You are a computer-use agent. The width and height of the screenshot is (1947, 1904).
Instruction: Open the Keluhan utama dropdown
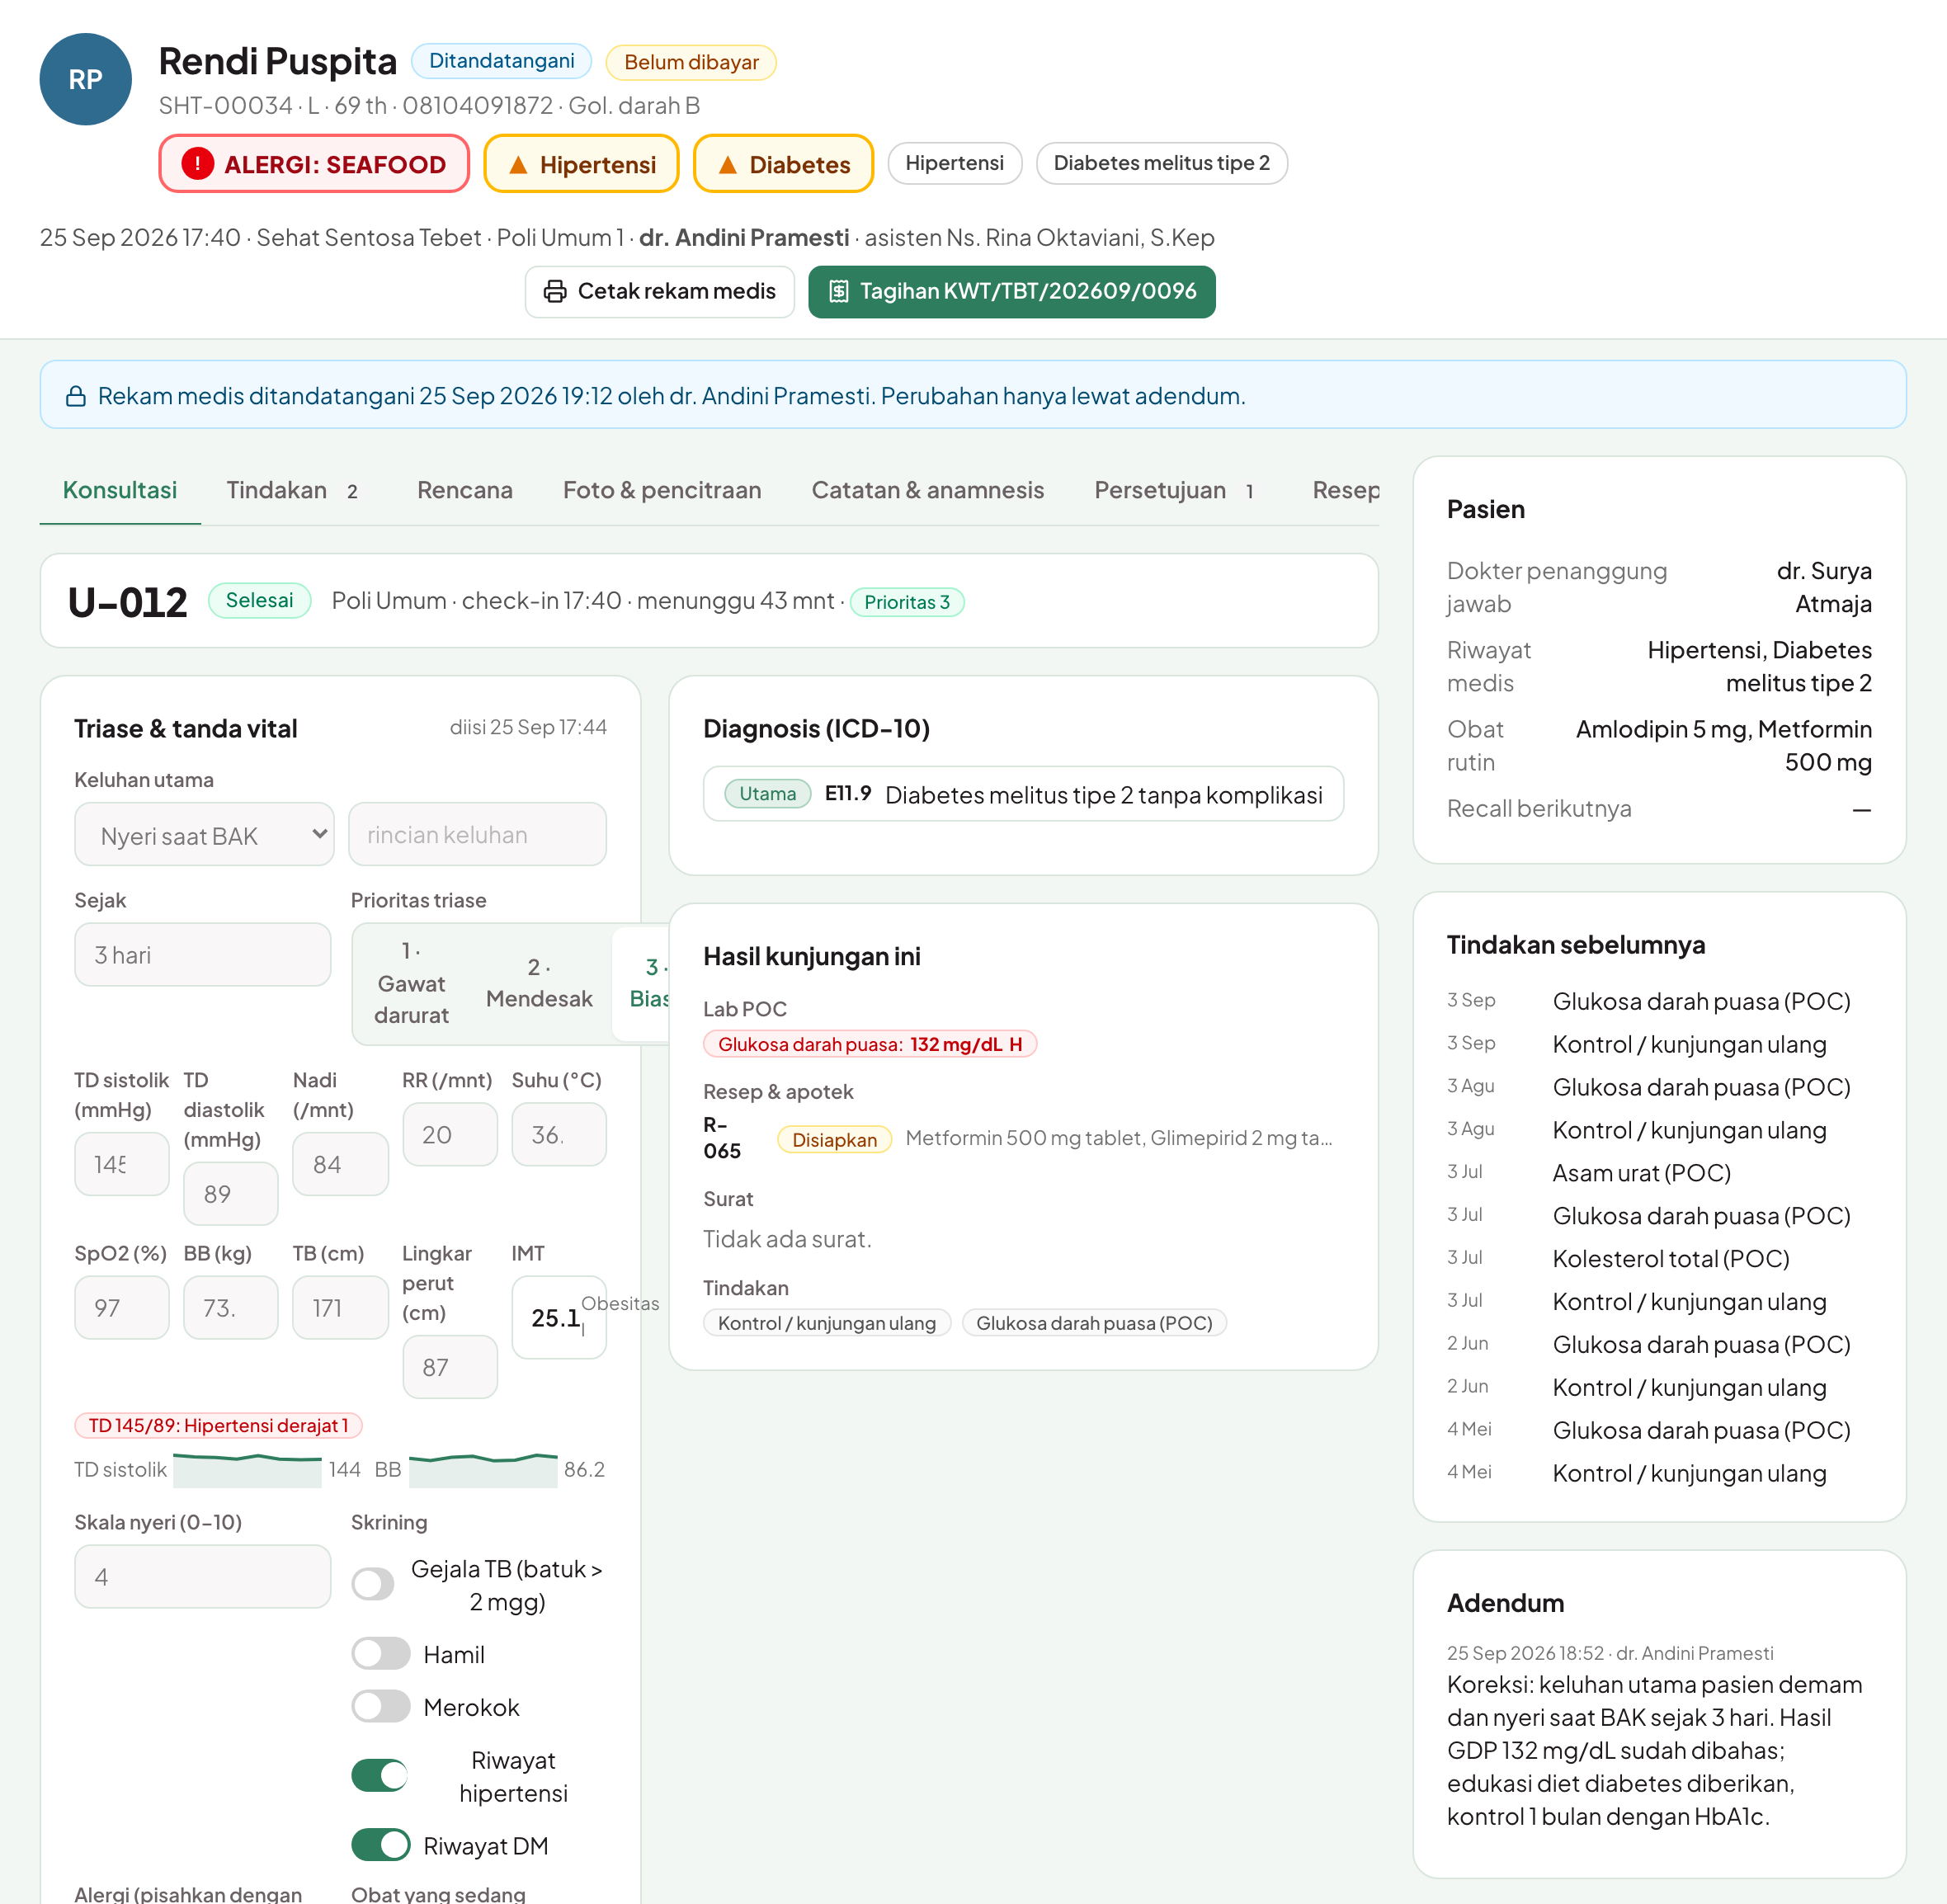tap(204, 834)
